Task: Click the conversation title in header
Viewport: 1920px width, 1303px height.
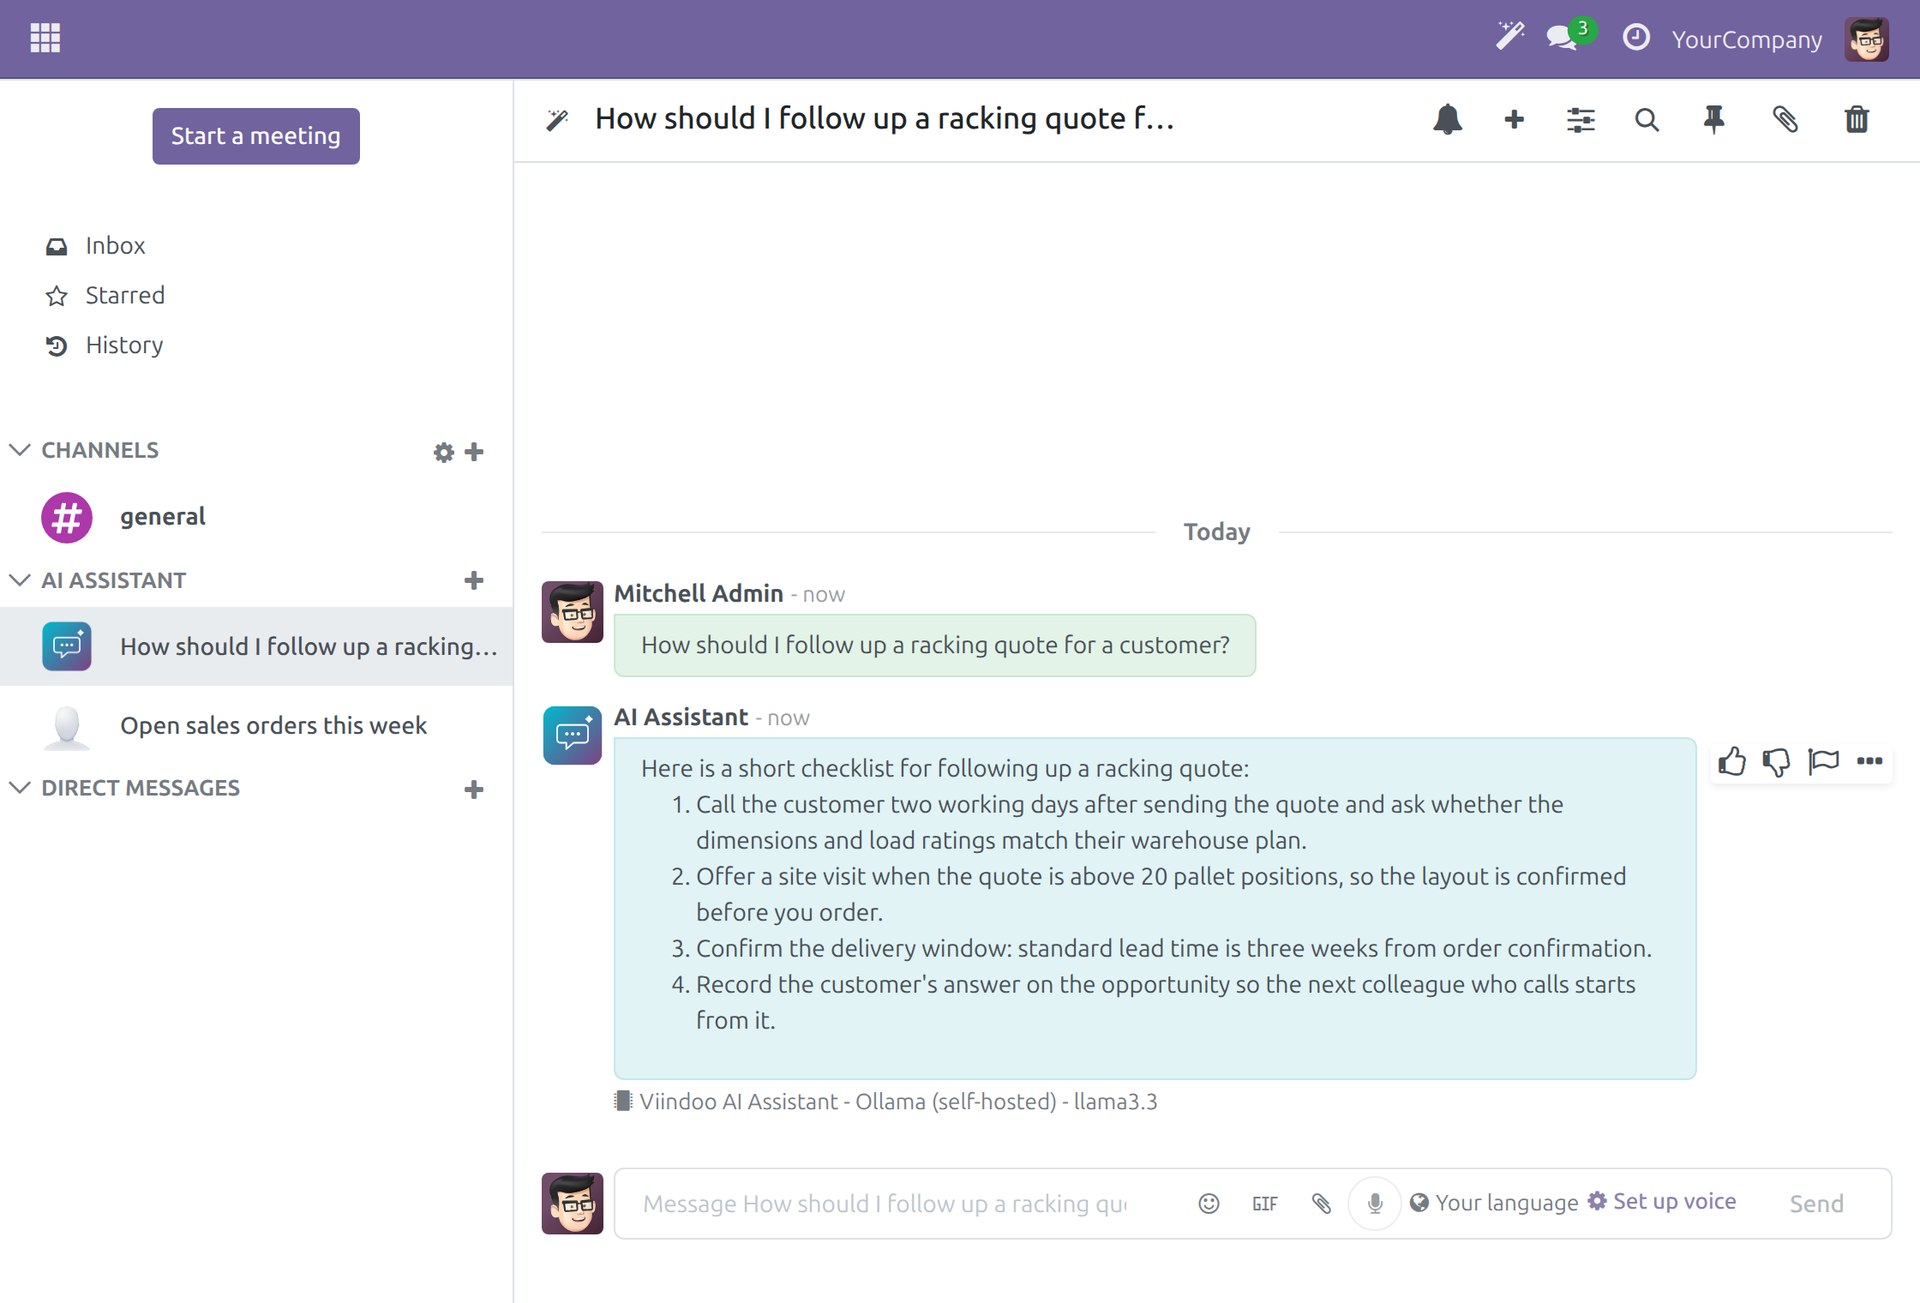Action: coord(884,119)
